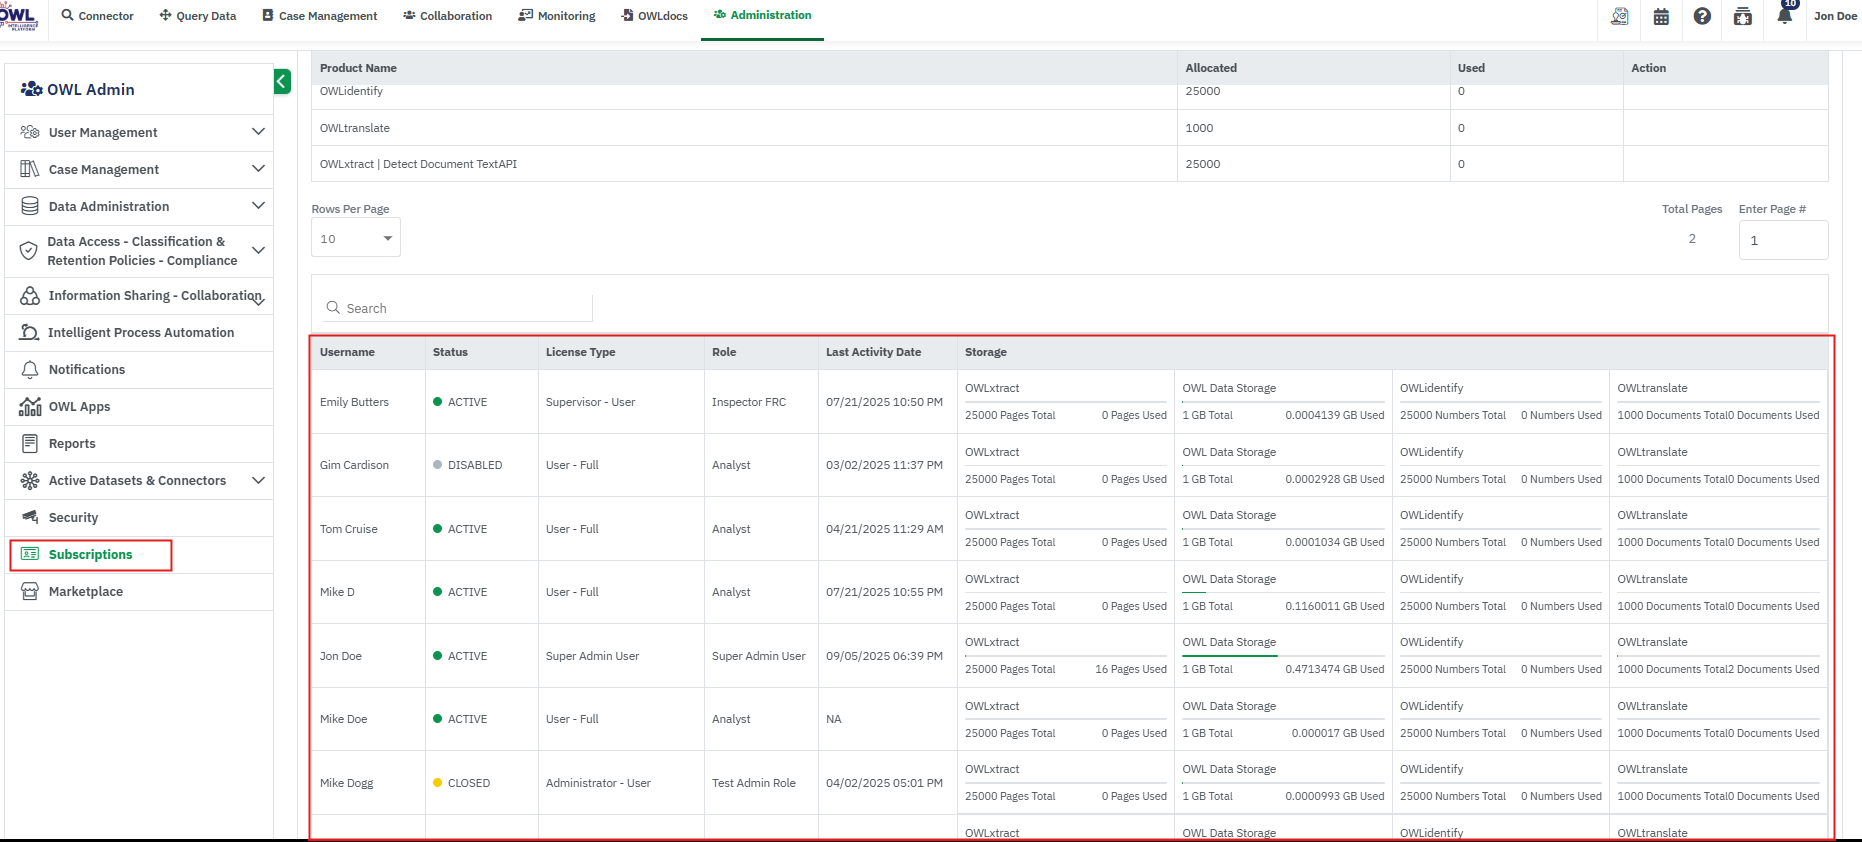Open the Rows Per Page dropdown
Screen dimensions: 1862x842
355,239
